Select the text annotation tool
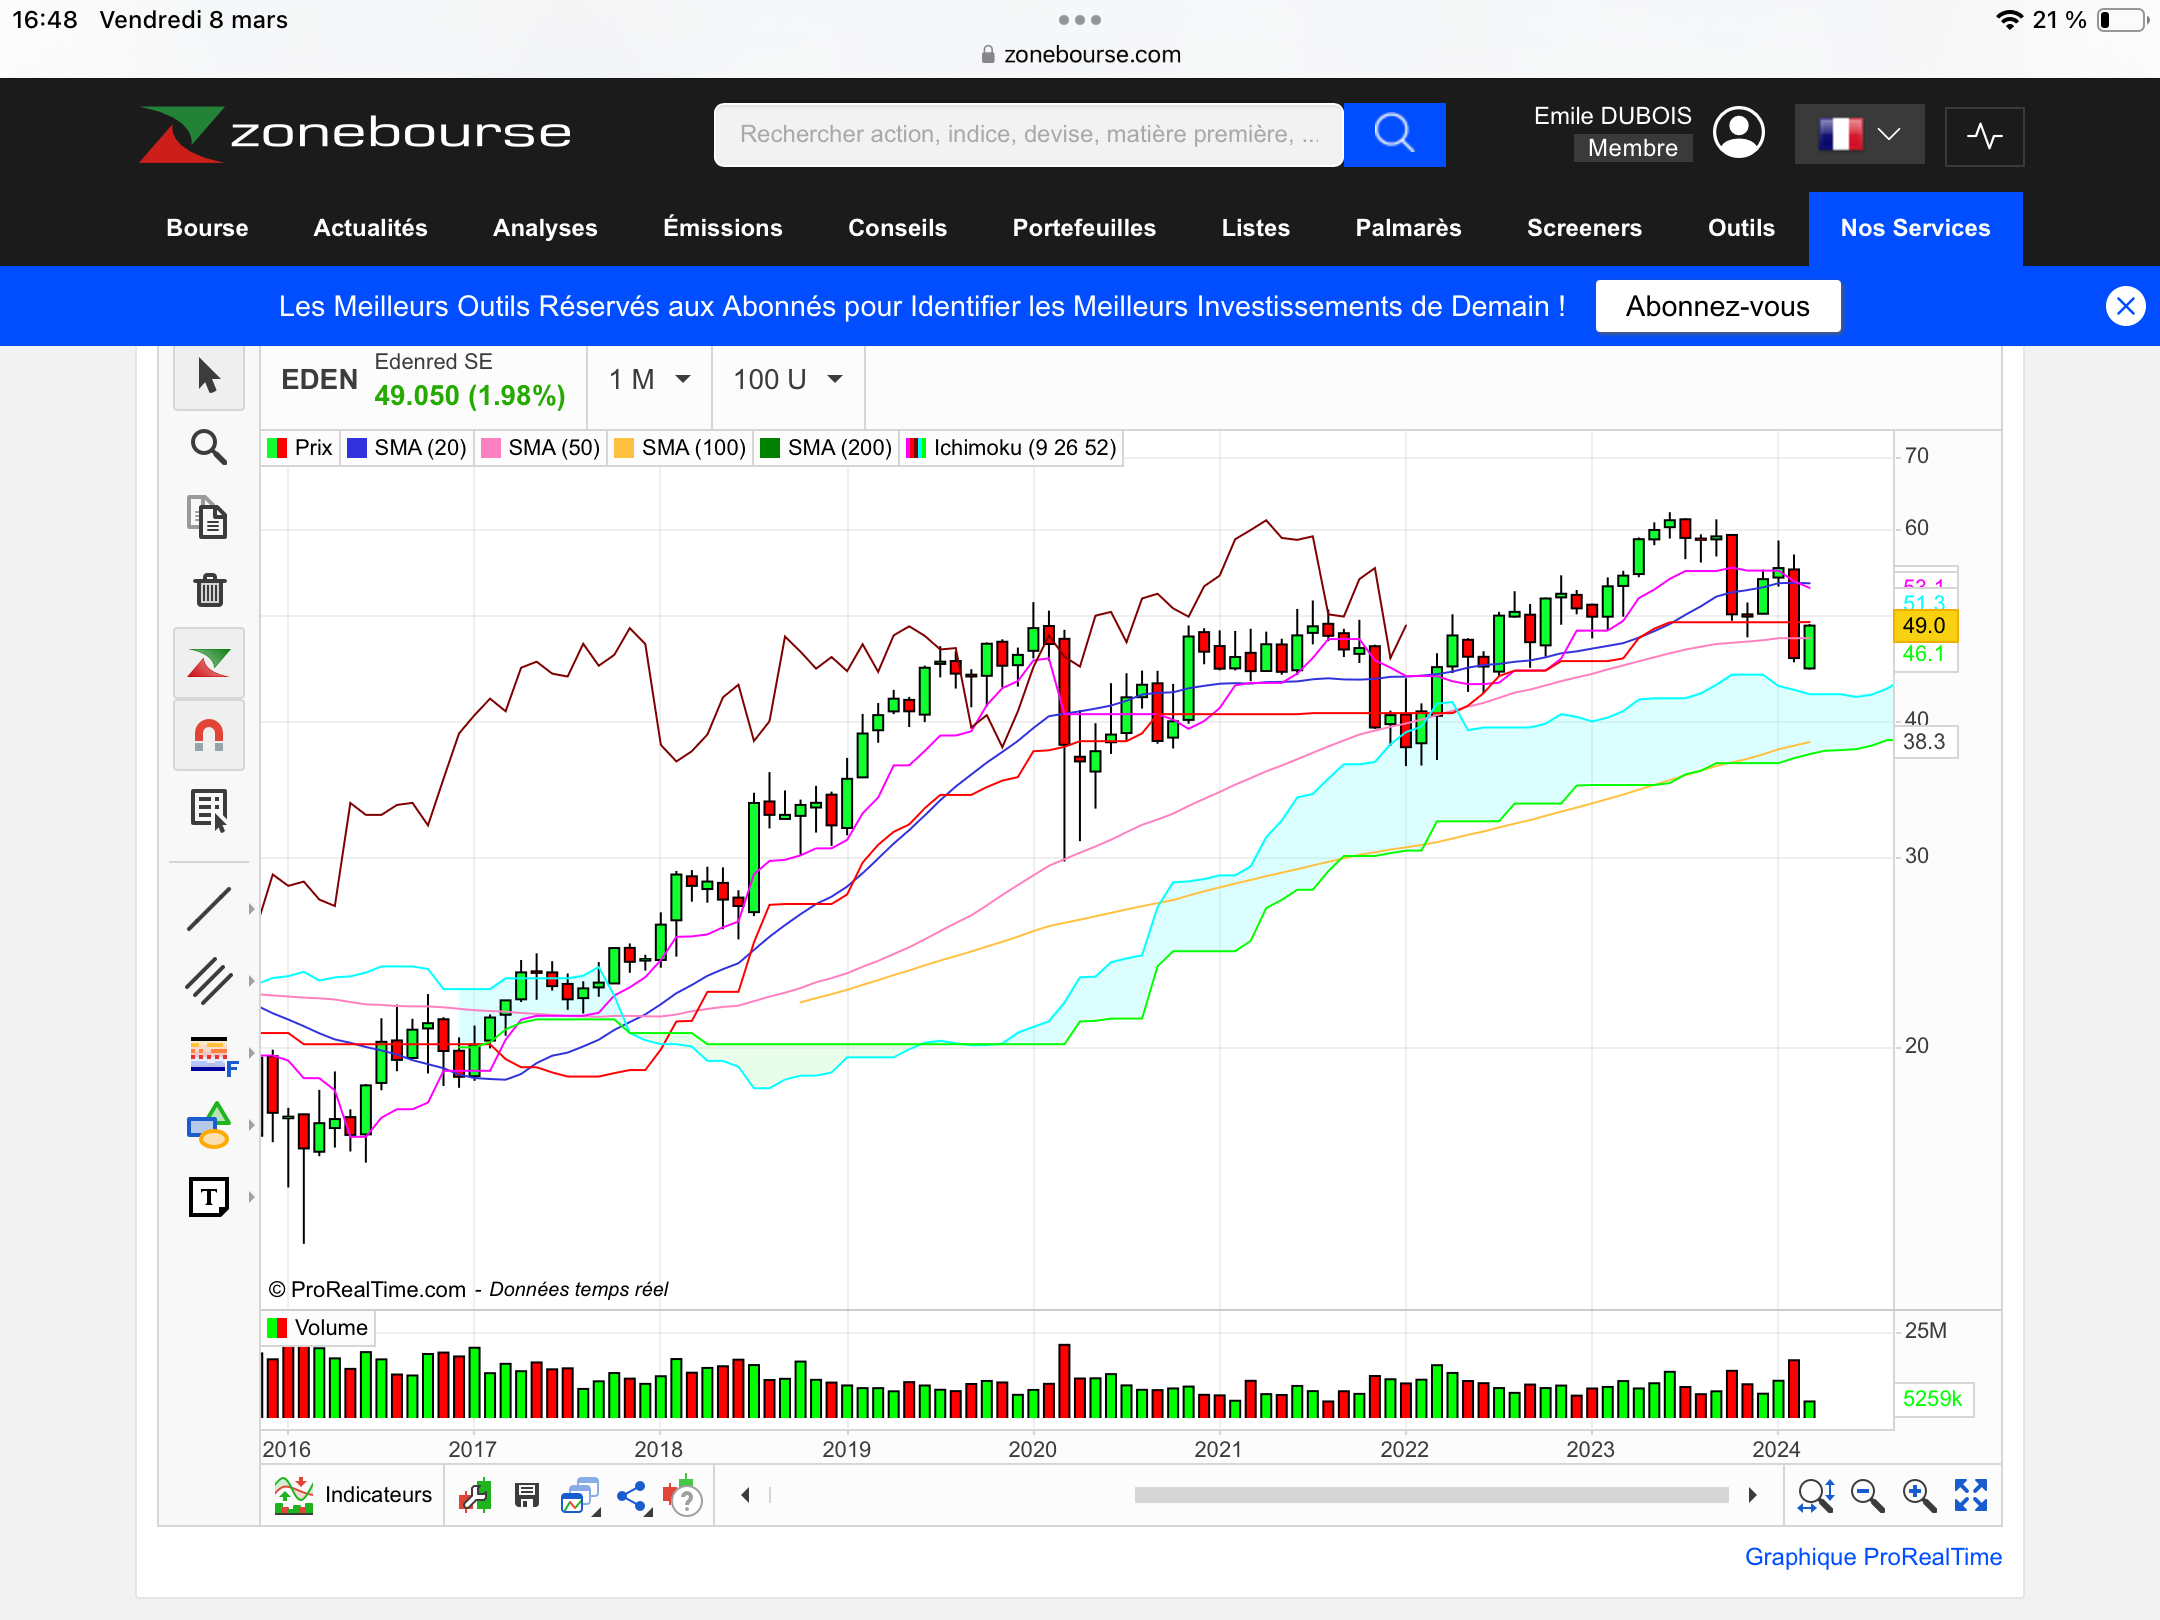This screenshot has height=1620, width=2160. tap(208, 1196)
